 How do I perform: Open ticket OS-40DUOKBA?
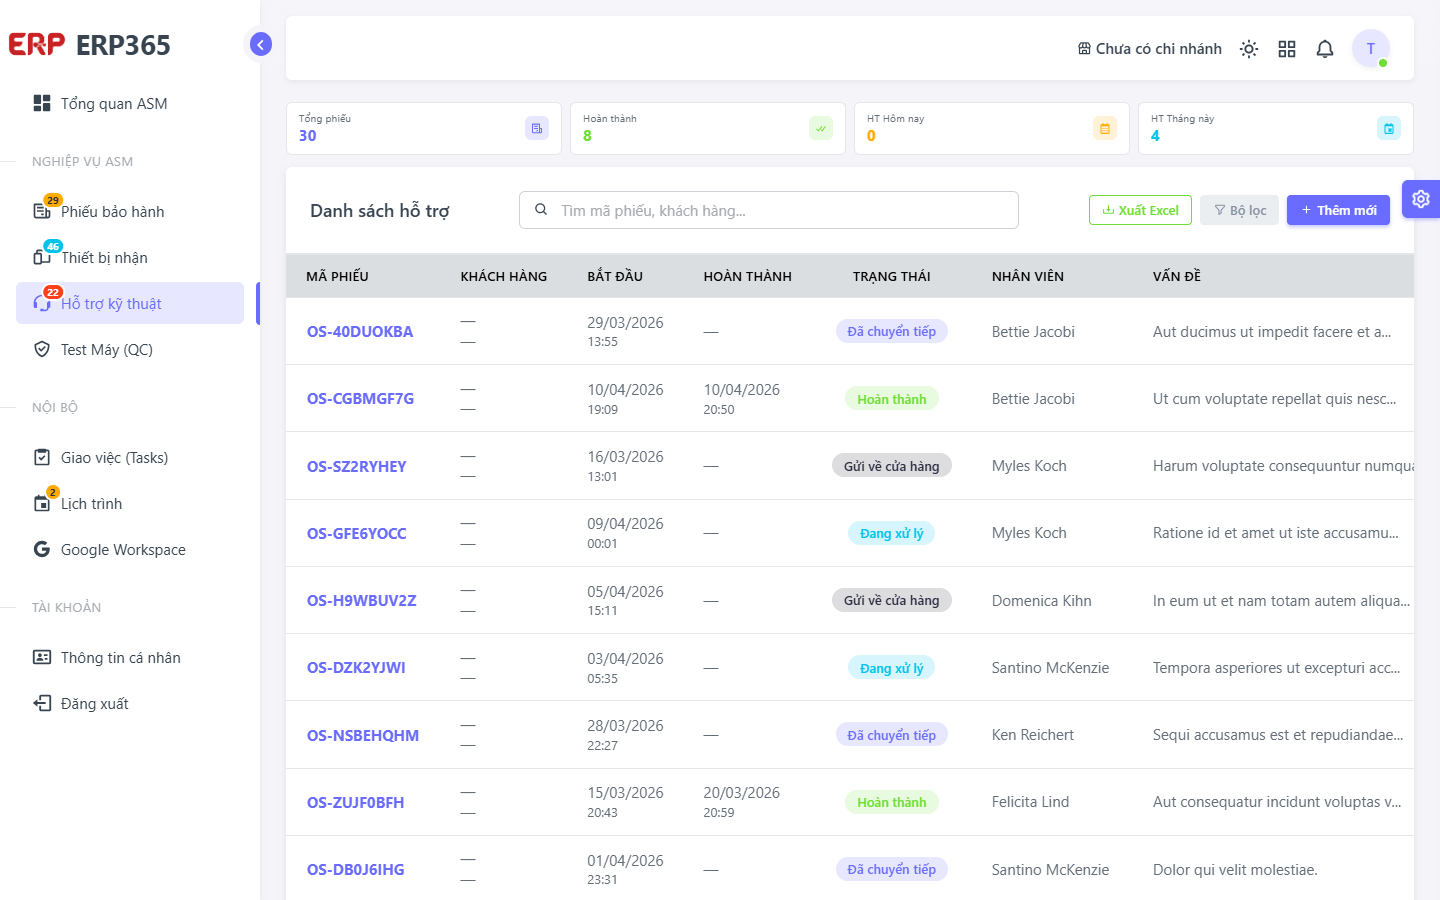tap(360, 331)
